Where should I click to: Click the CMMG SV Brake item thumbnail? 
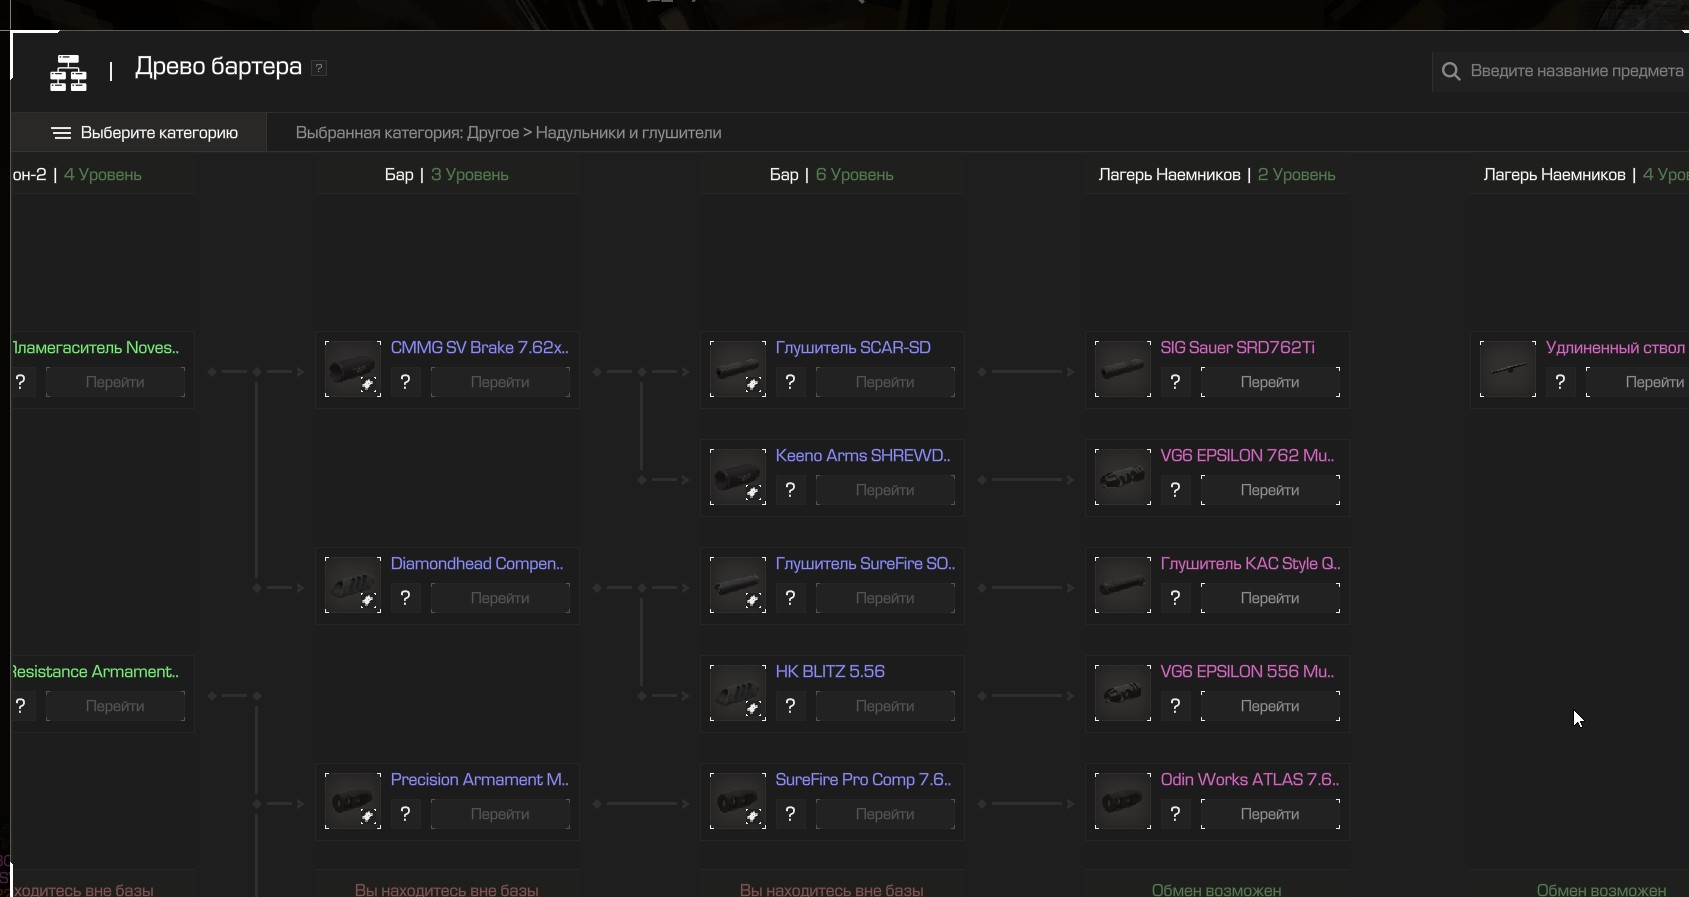[352, 369]
